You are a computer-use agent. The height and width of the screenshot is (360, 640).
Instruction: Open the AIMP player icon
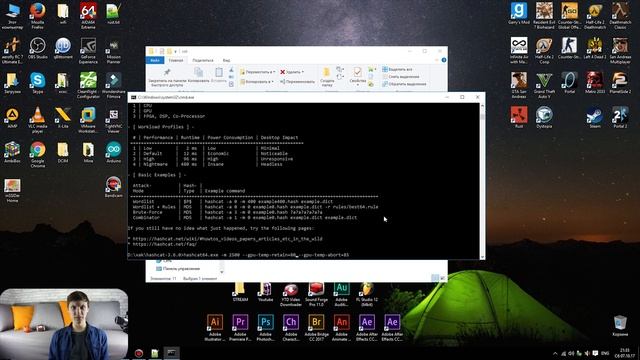[x=12, y=118]
